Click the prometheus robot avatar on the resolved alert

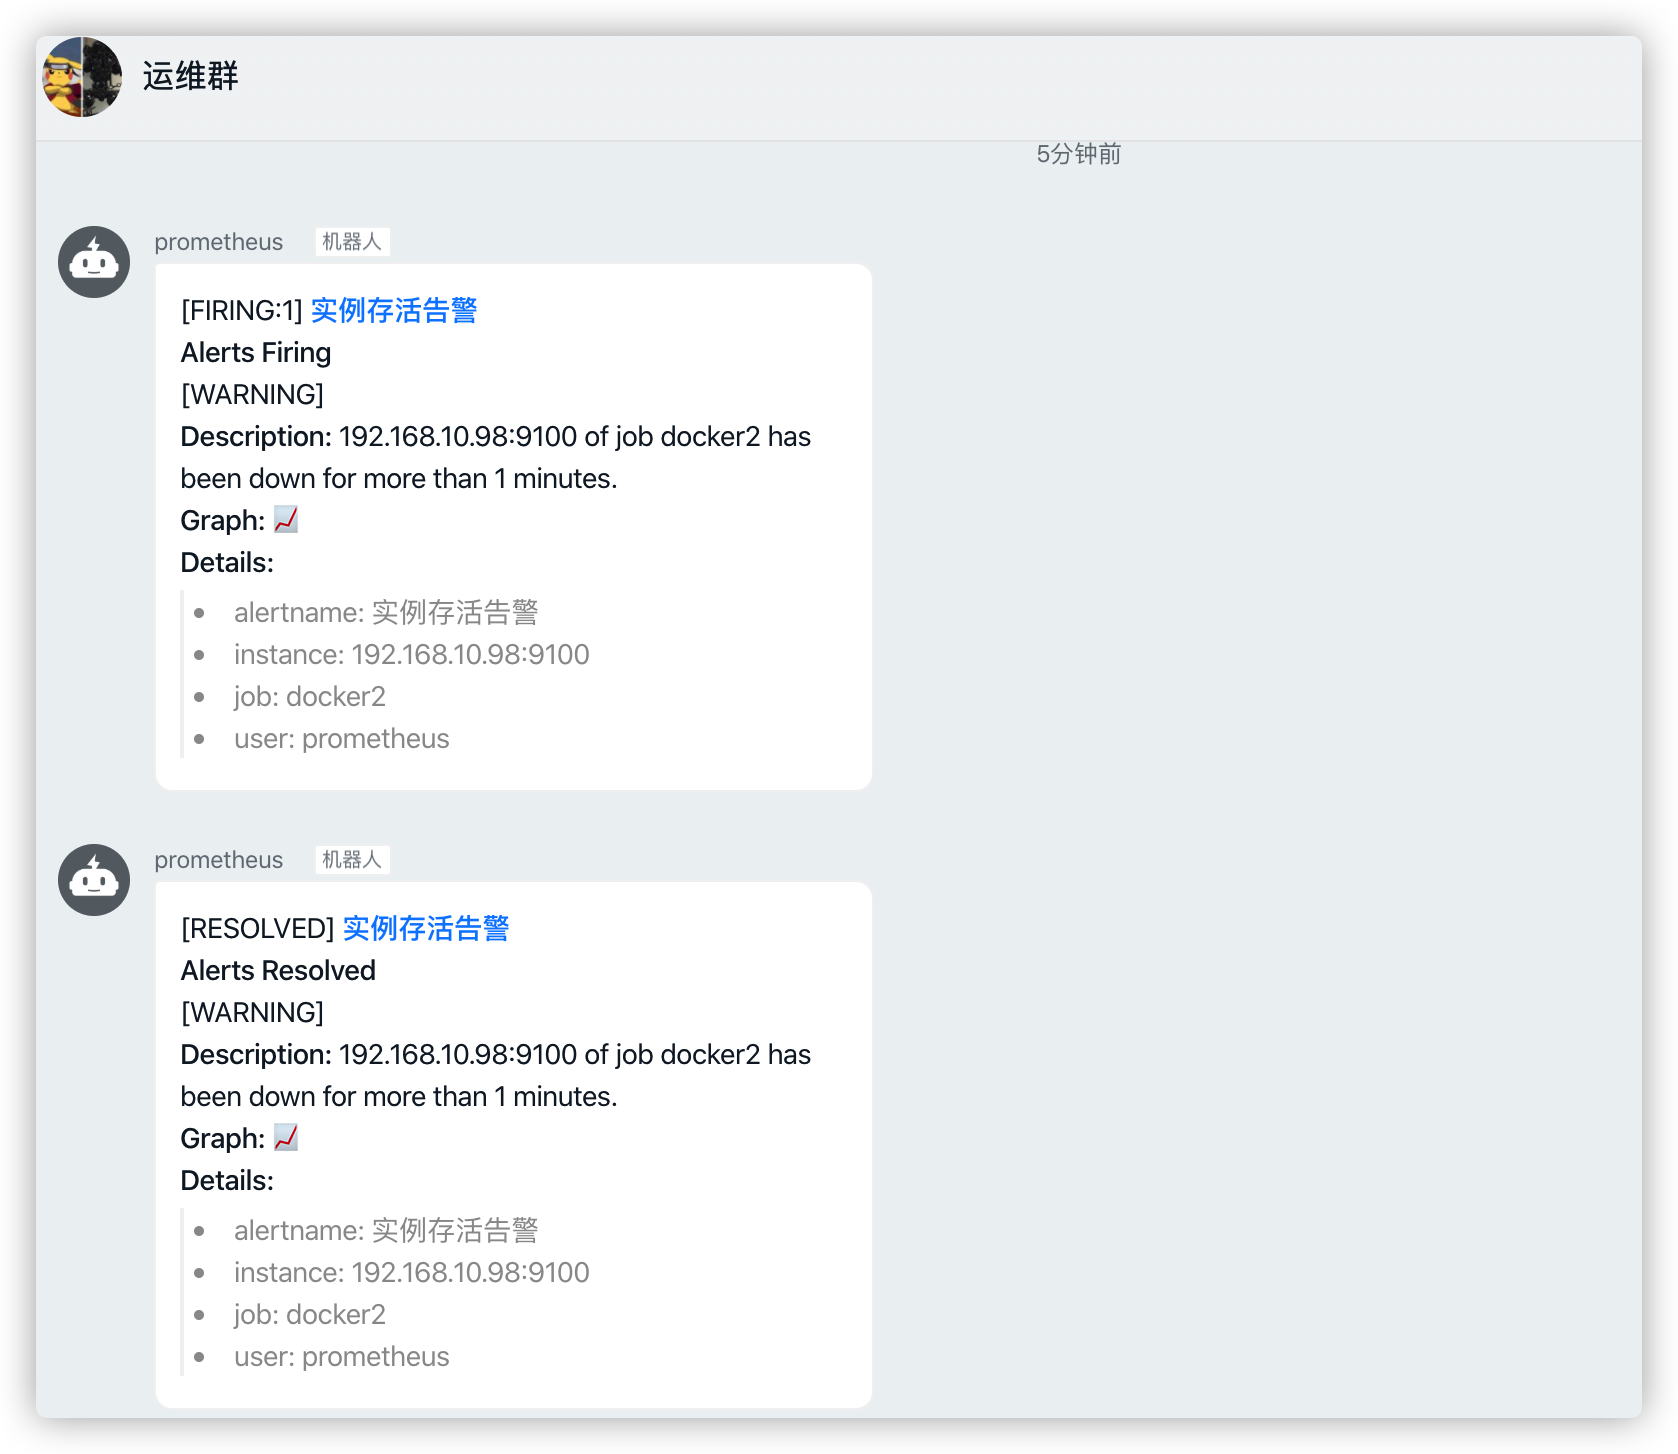pos(94,880)
